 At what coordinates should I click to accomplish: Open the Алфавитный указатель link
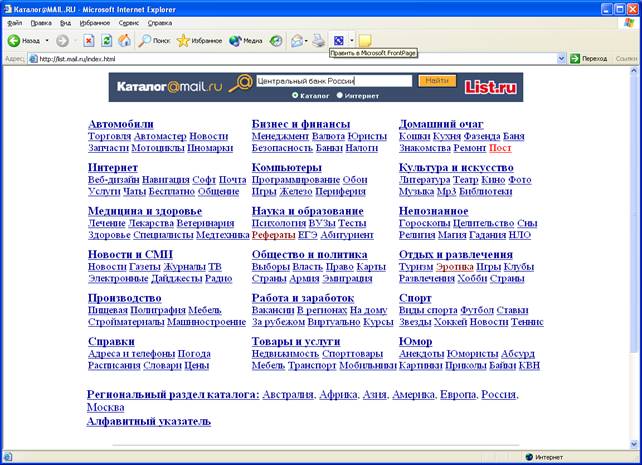click(x=149, y=421)
